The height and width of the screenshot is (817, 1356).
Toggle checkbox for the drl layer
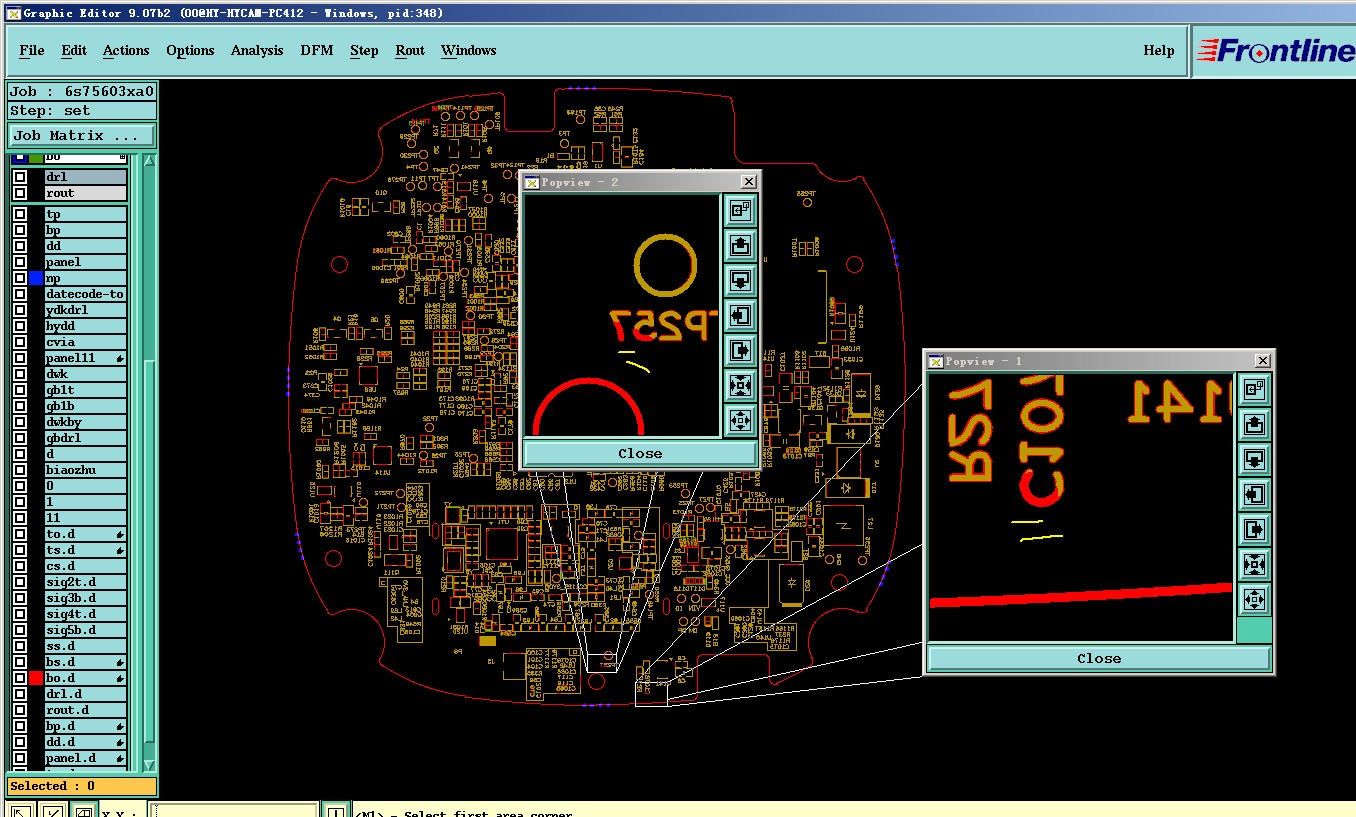[x=20, y=177]
